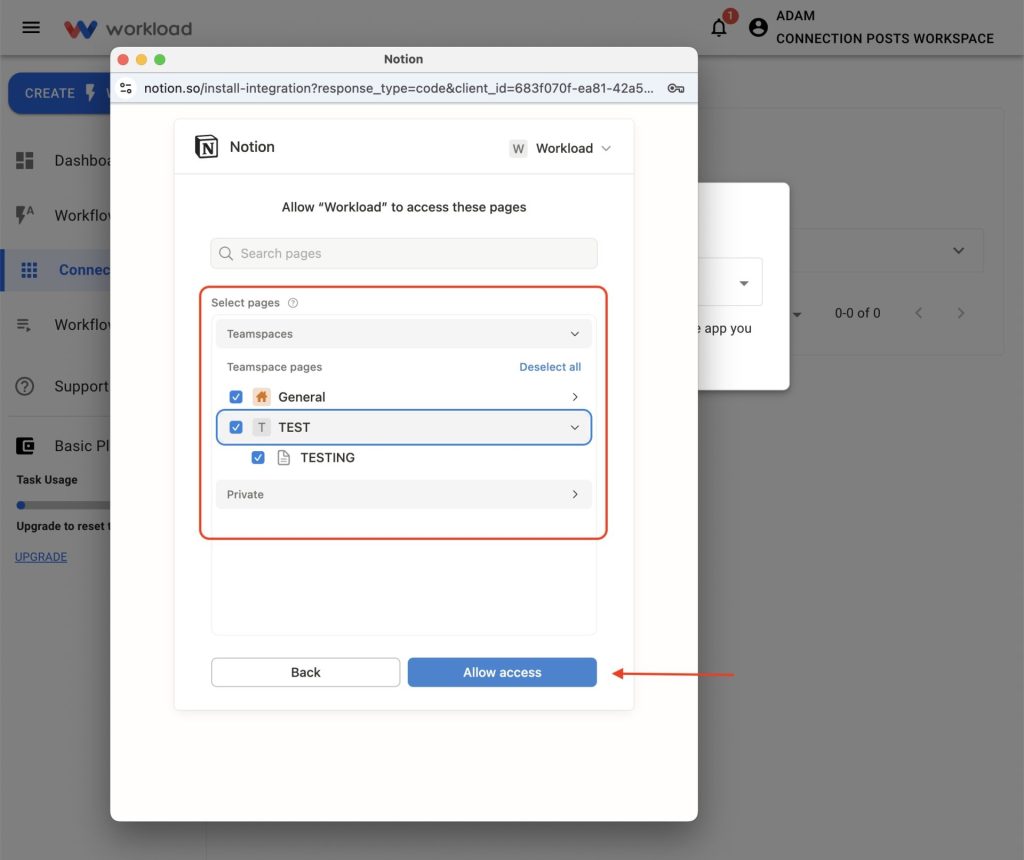Click the Notion logo icon

206,147
